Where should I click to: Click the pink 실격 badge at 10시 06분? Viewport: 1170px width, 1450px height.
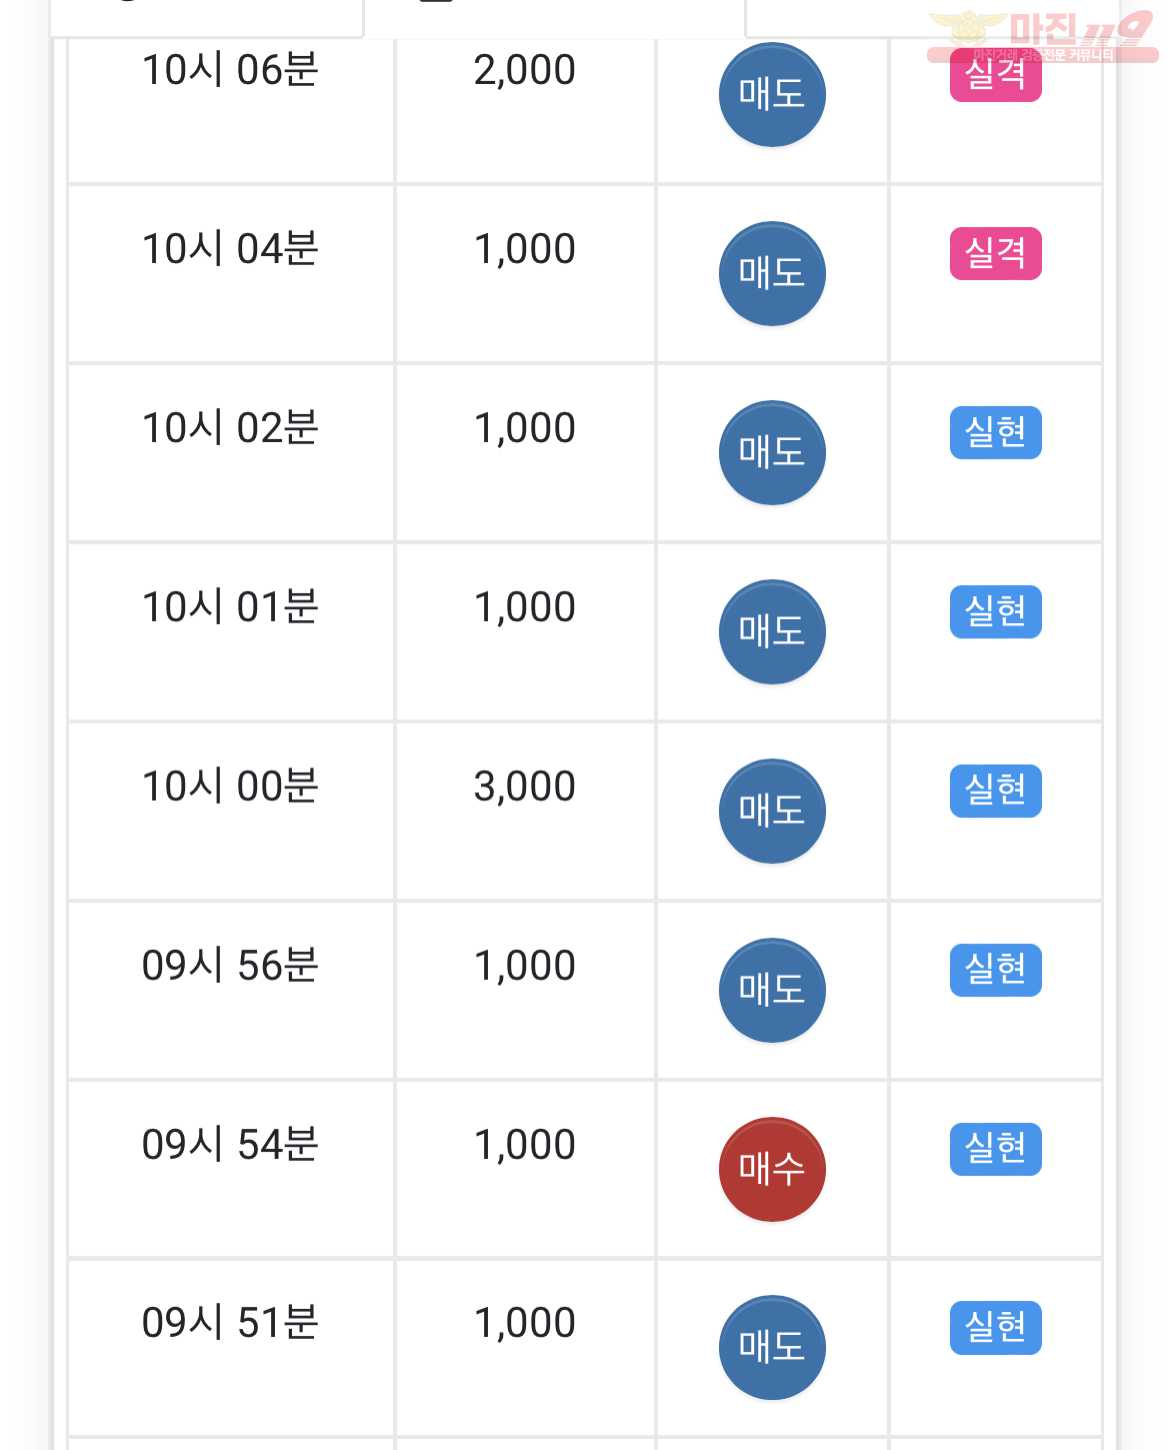pyautogui.click(x=996, y=75)
